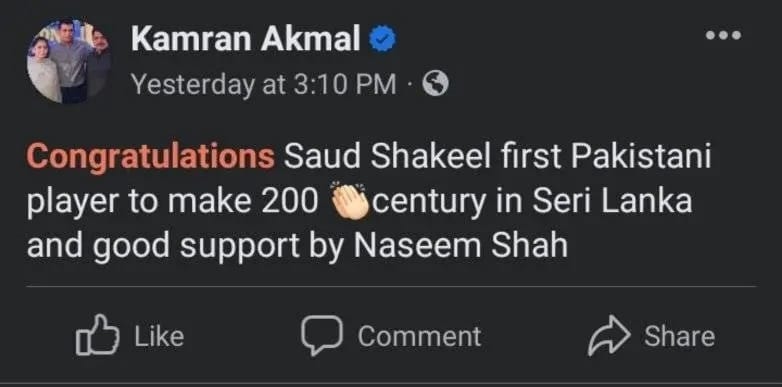
Task: Click the Comment text label
Action: (x=419, y=336)
